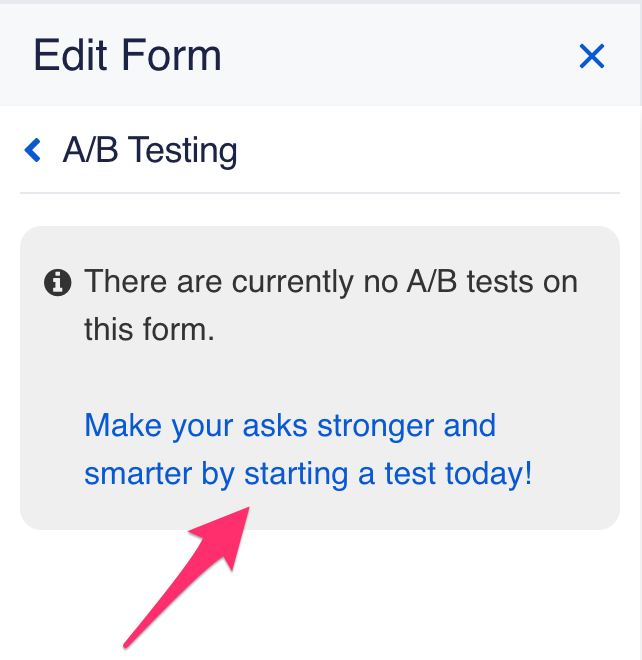Viewport: 642px width, 660px height.
Task: Click the A/B Testing heading
Action: click(150, 151)
